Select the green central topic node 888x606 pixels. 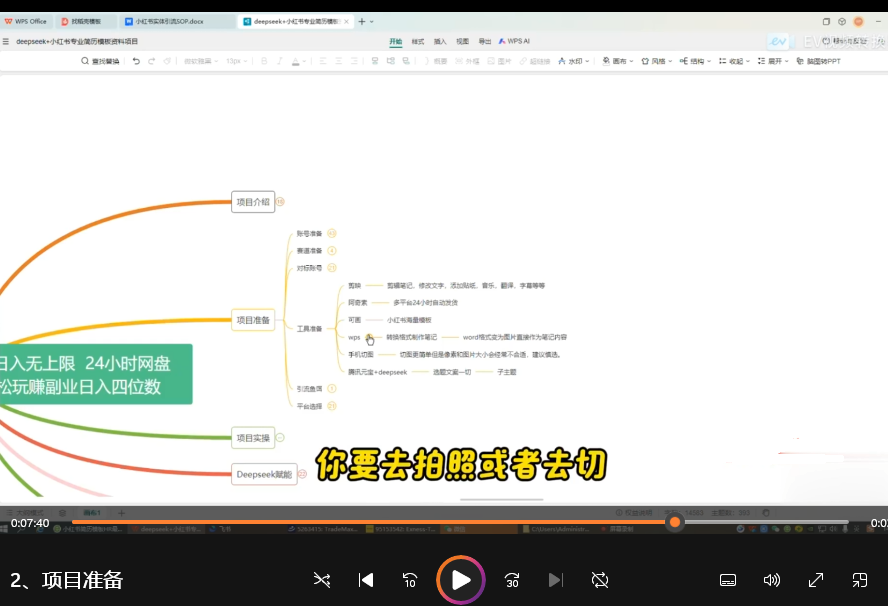click(96, 374)
